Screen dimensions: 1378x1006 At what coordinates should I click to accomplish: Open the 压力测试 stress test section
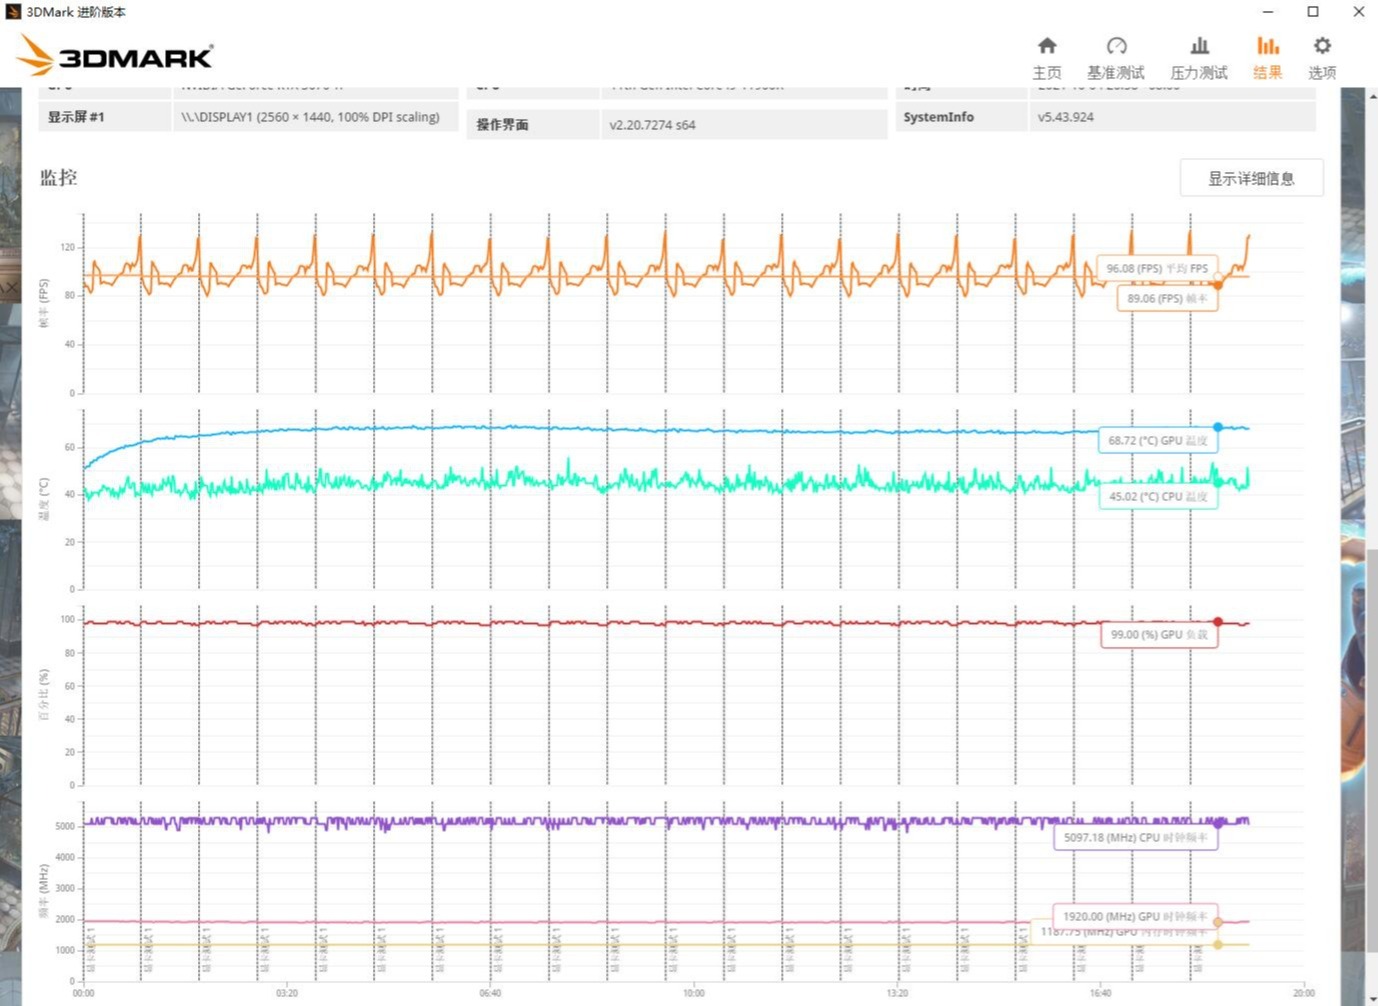point(1199,58)
